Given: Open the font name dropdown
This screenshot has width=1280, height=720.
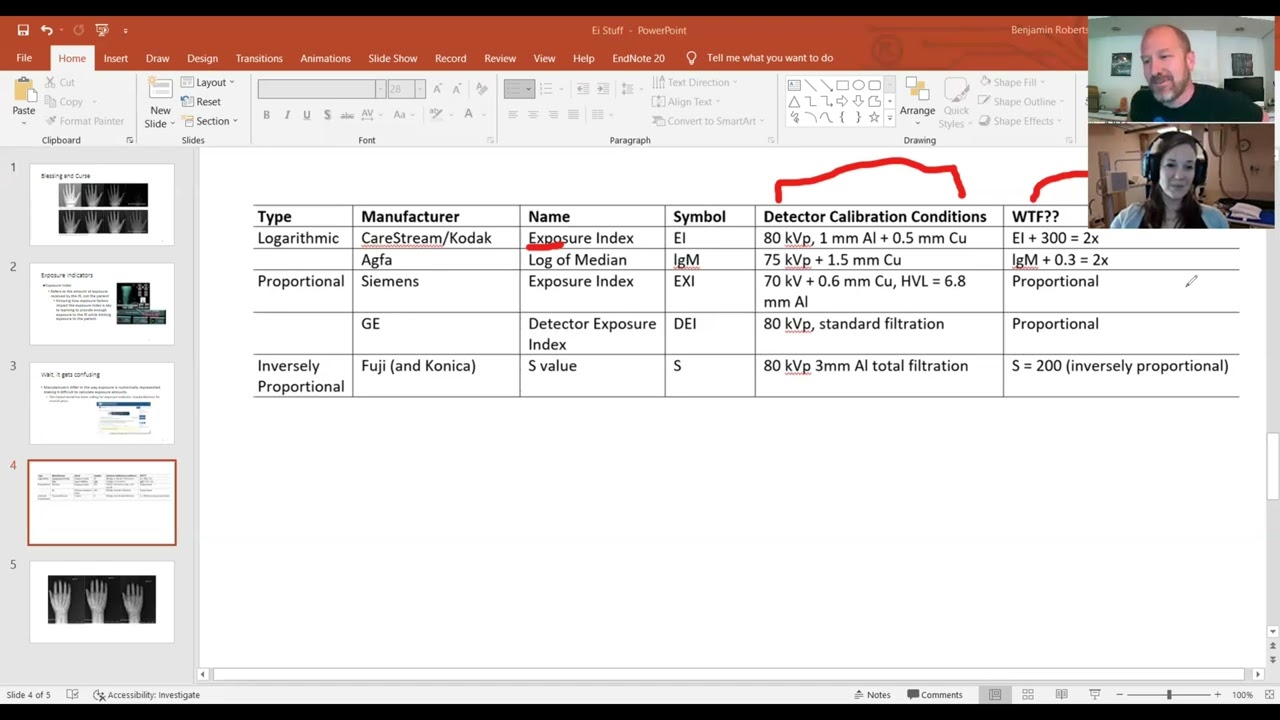Looking at the screenshot, I should pos(381,89).
